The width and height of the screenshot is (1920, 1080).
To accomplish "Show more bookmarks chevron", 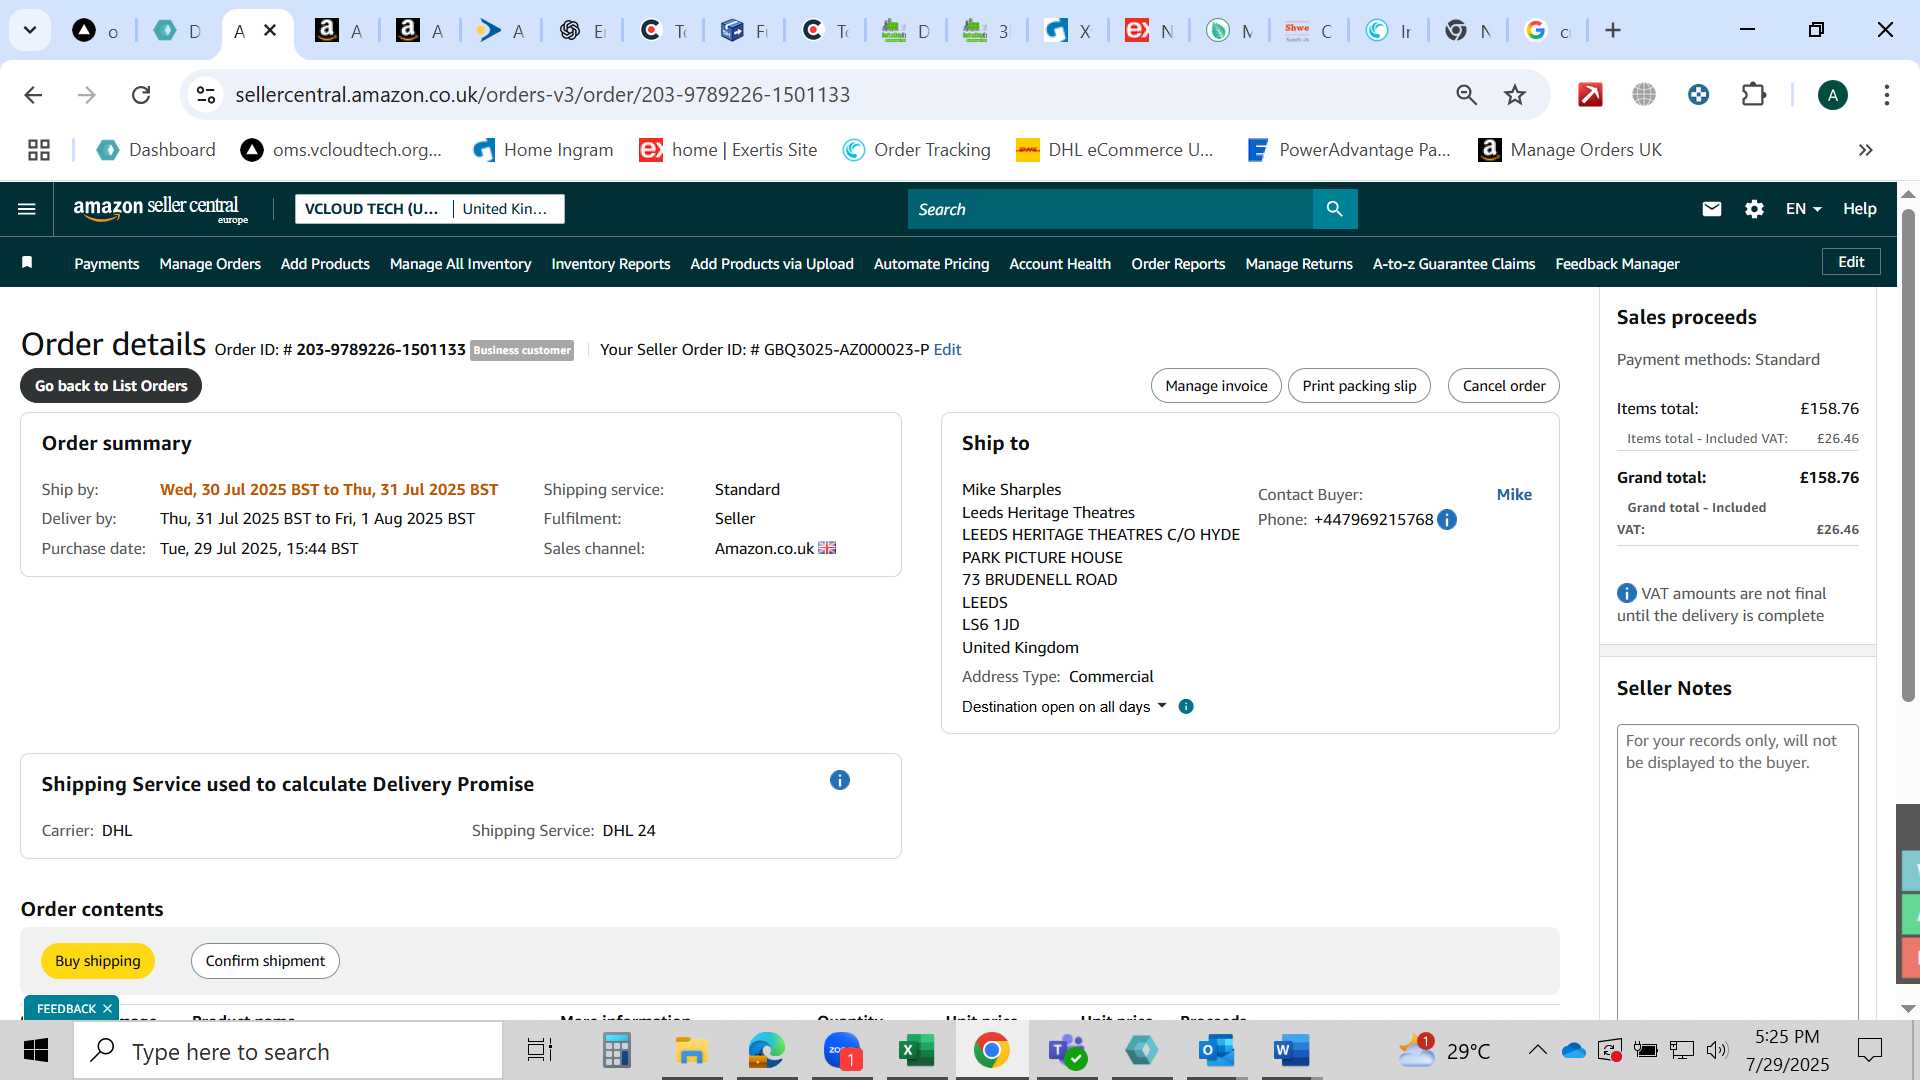I will click(x=1865, y=150).
